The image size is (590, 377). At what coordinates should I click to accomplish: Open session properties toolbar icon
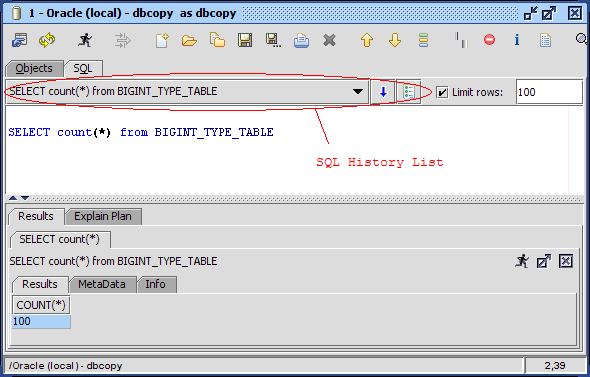tap(19, 40)
